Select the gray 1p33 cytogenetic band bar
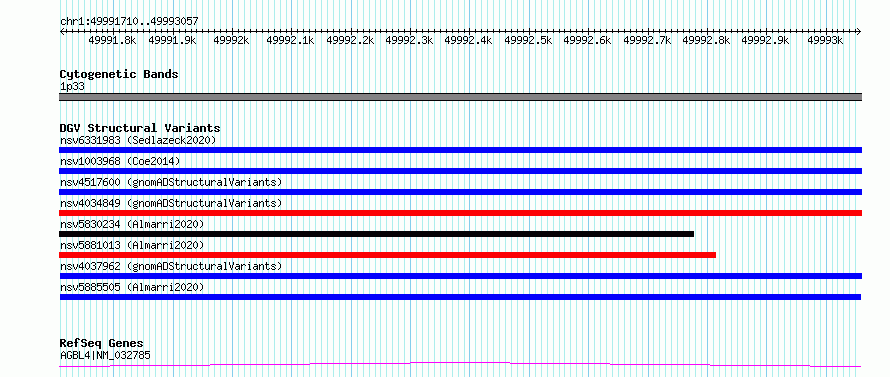This screenshot has width=890, height=377. [x=460, y=97]
